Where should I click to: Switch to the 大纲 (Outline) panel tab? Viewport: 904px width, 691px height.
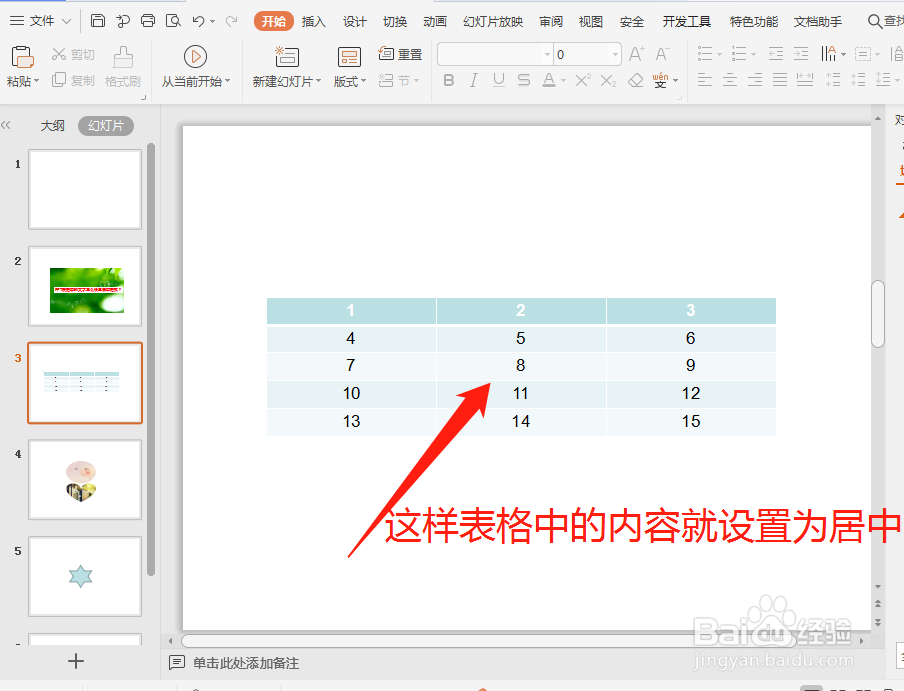point(52,125)
